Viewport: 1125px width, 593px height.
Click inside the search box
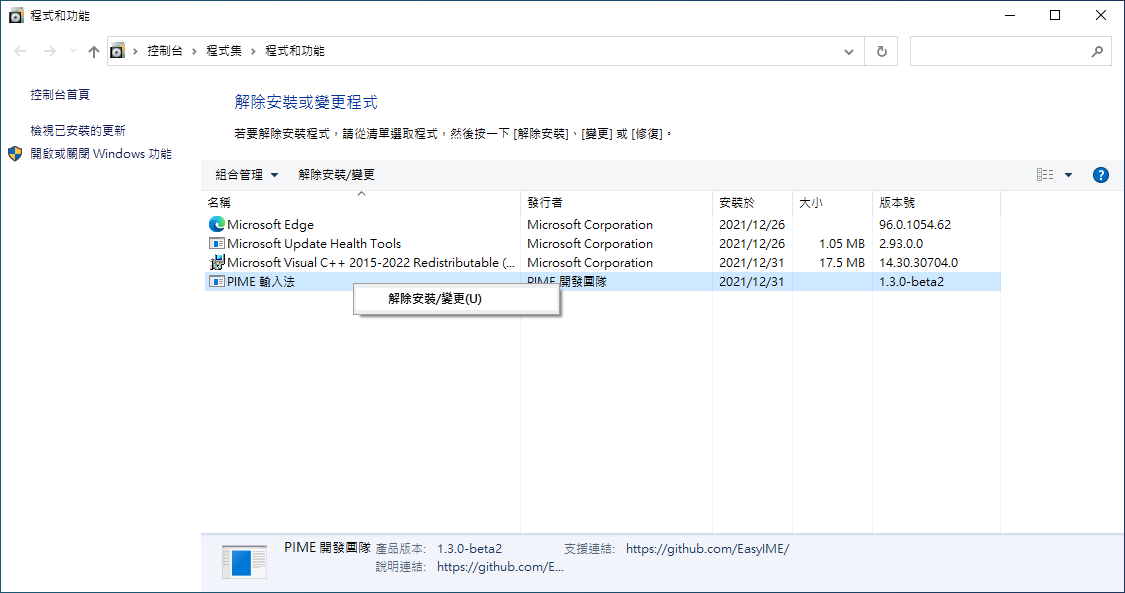pos(1000,50)
